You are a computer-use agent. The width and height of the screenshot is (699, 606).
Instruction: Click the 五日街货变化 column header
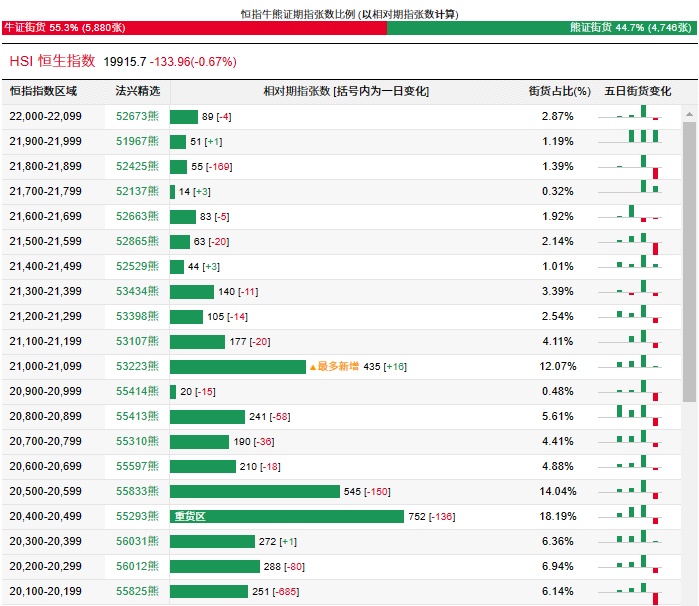(638, 91)
